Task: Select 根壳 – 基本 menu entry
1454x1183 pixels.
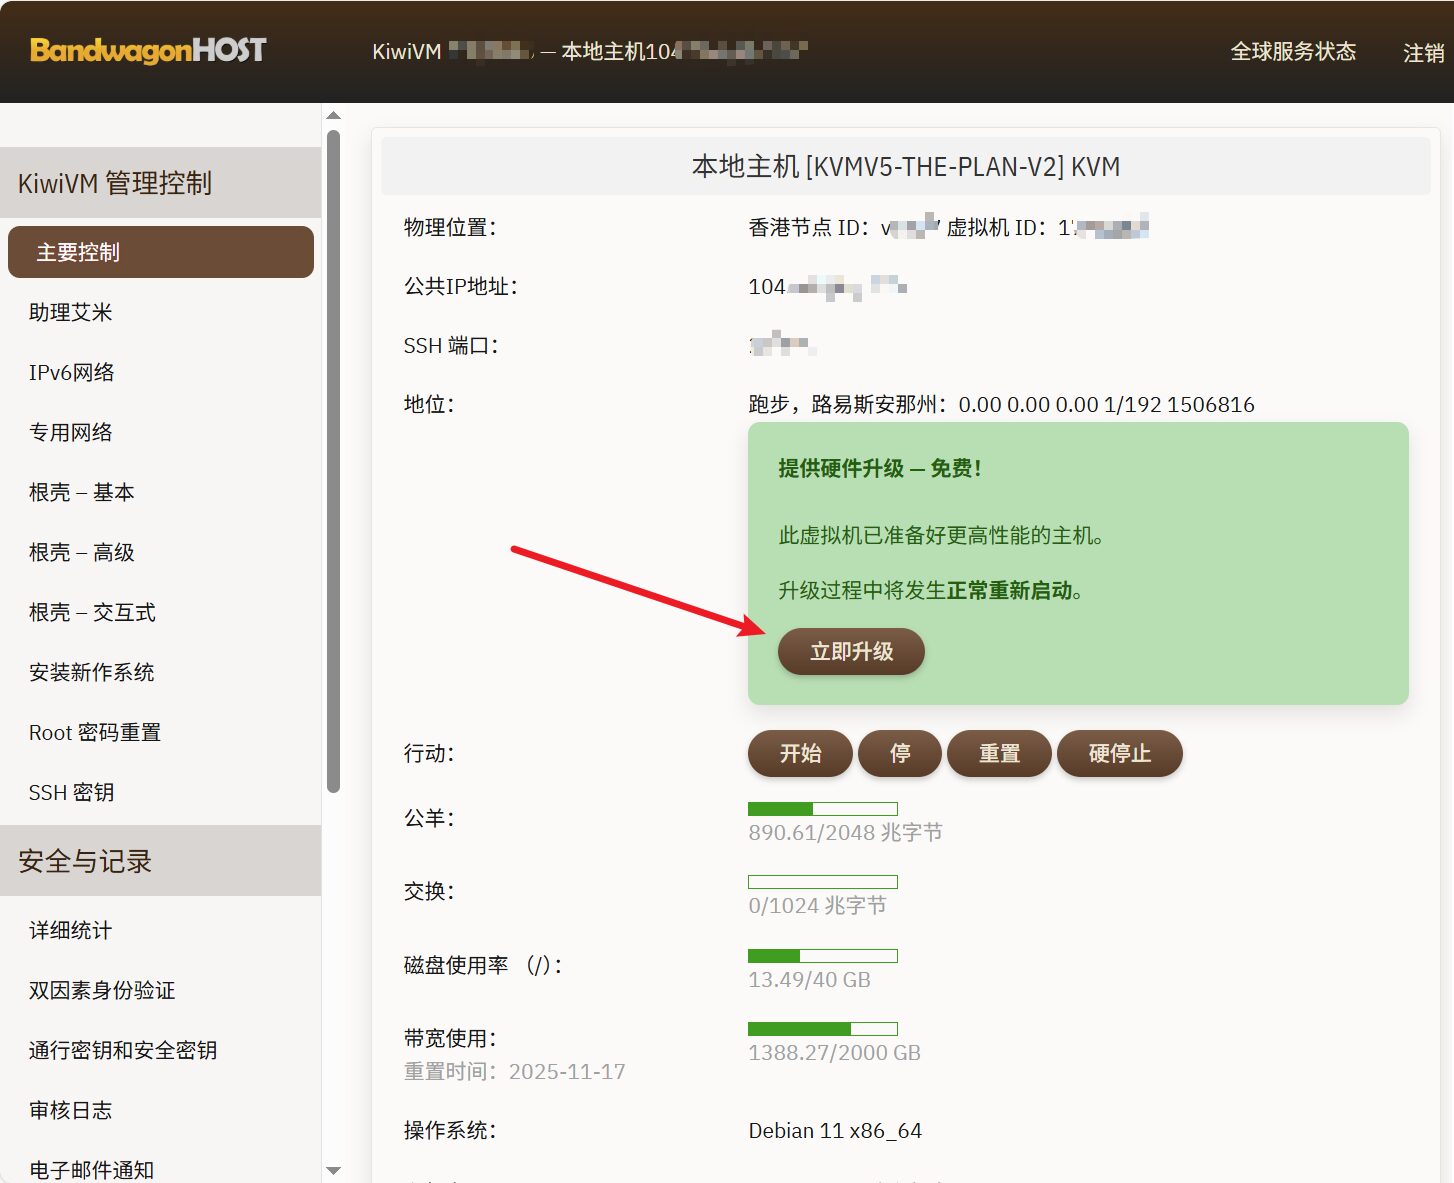Action: 82,492
